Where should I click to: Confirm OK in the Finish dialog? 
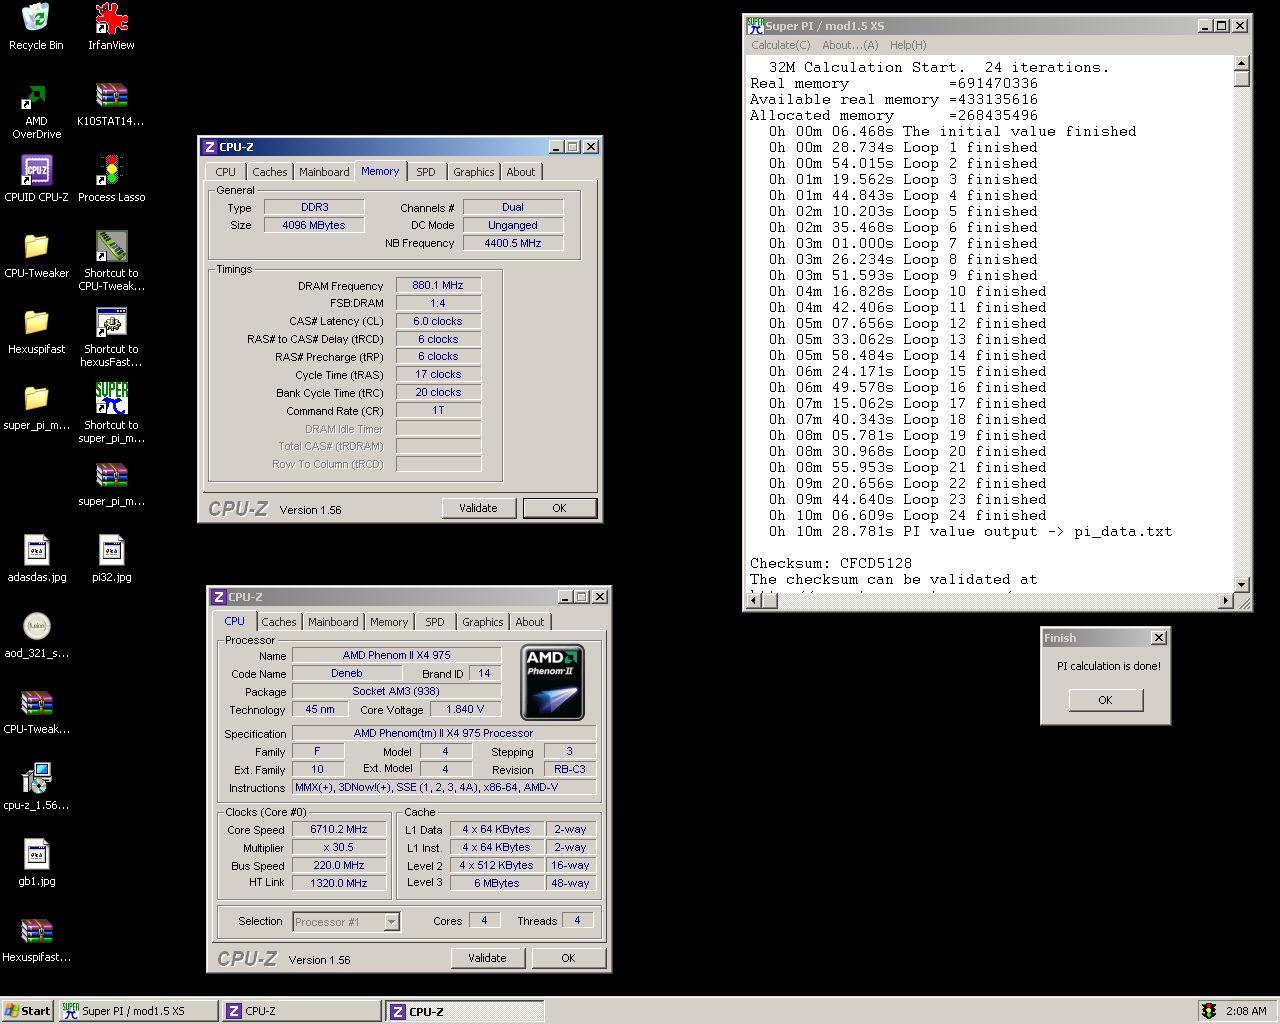pos(1105,700)
